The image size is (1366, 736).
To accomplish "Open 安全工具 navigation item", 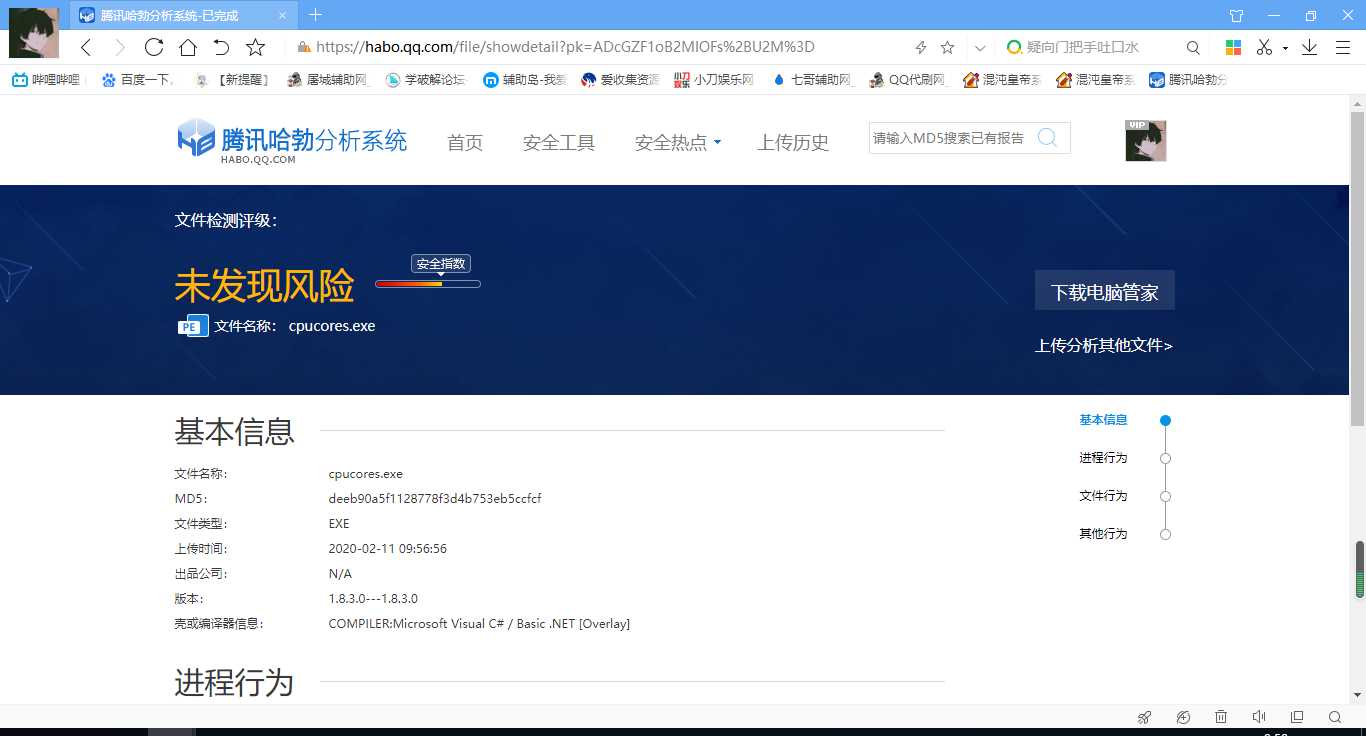I will tap(559, 143).
